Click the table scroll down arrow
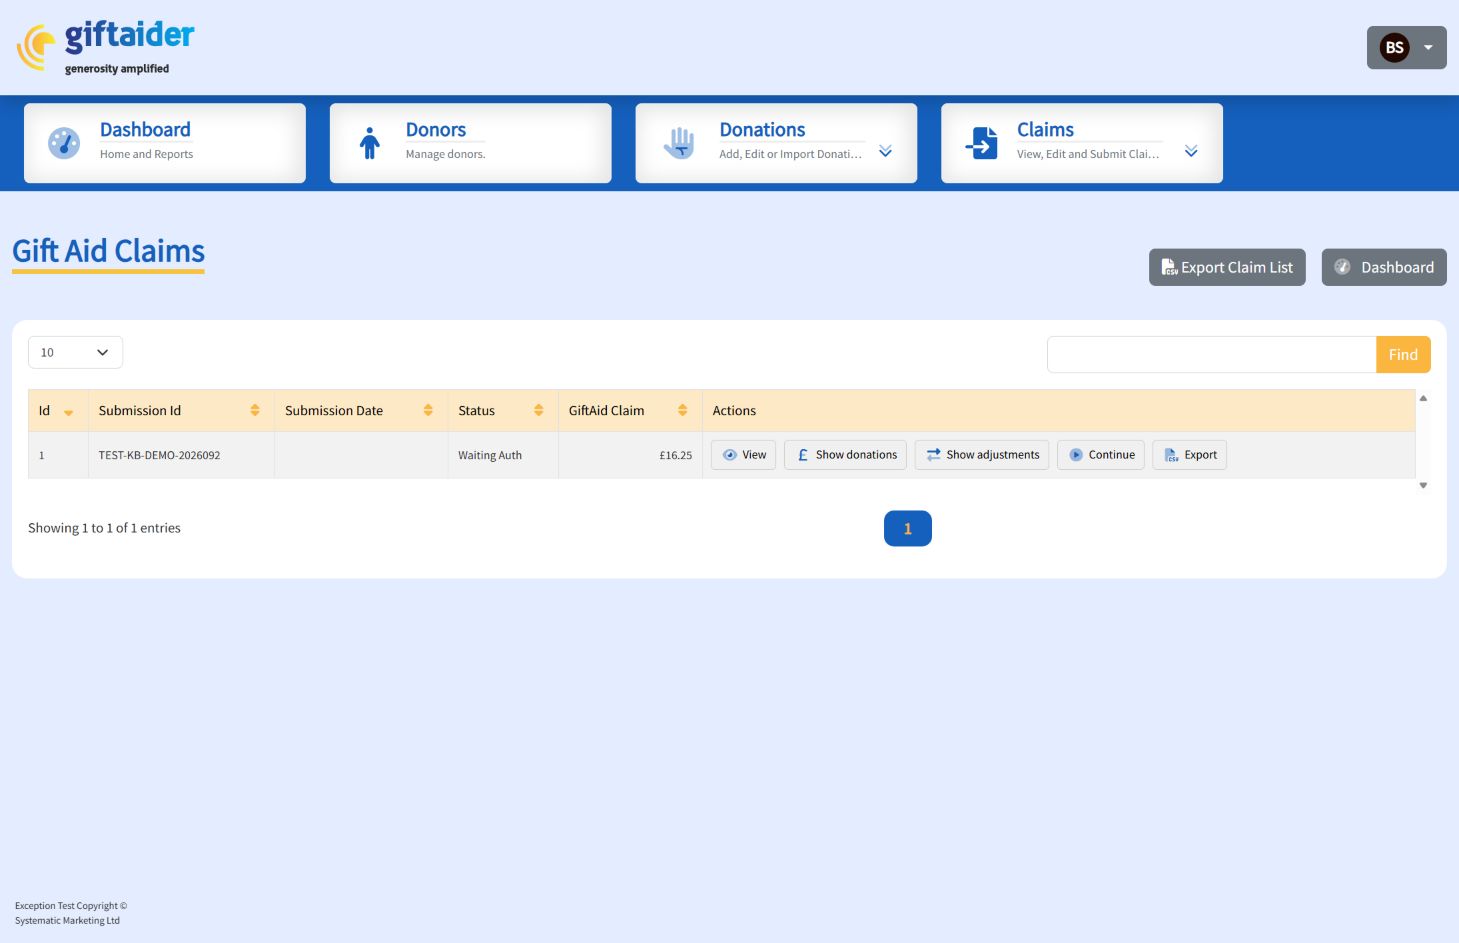 tap(1423, 485)
